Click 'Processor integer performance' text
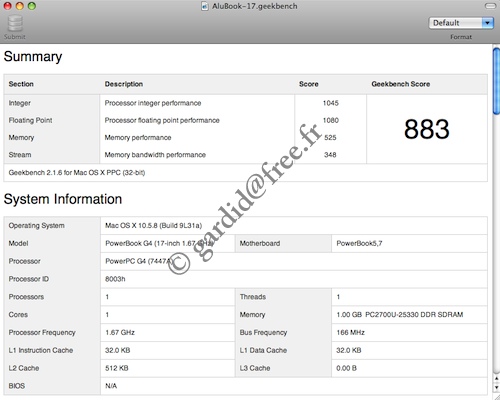The image size is (500, 400). click(153, 103)
